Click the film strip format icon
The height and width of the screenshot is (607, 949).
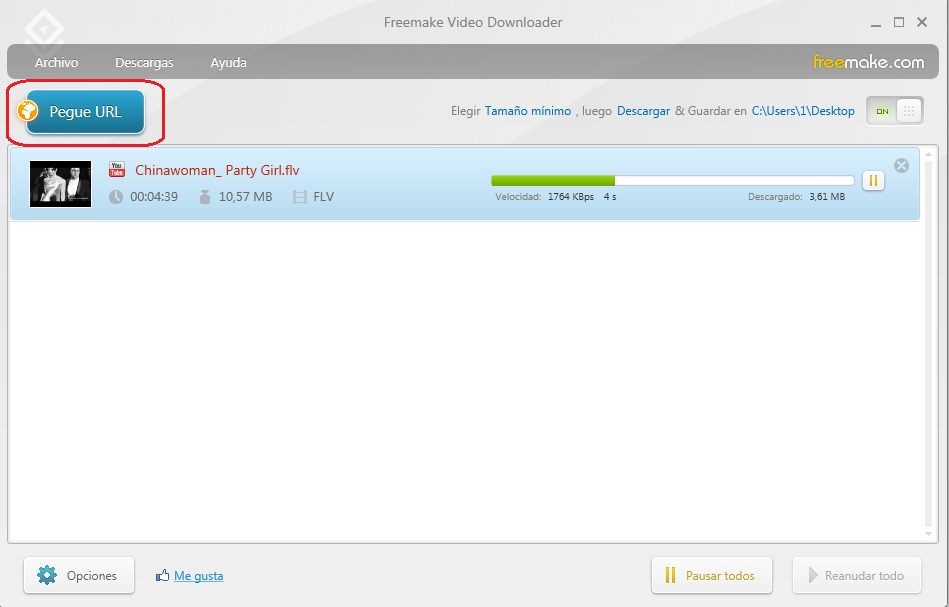[300, 197]
